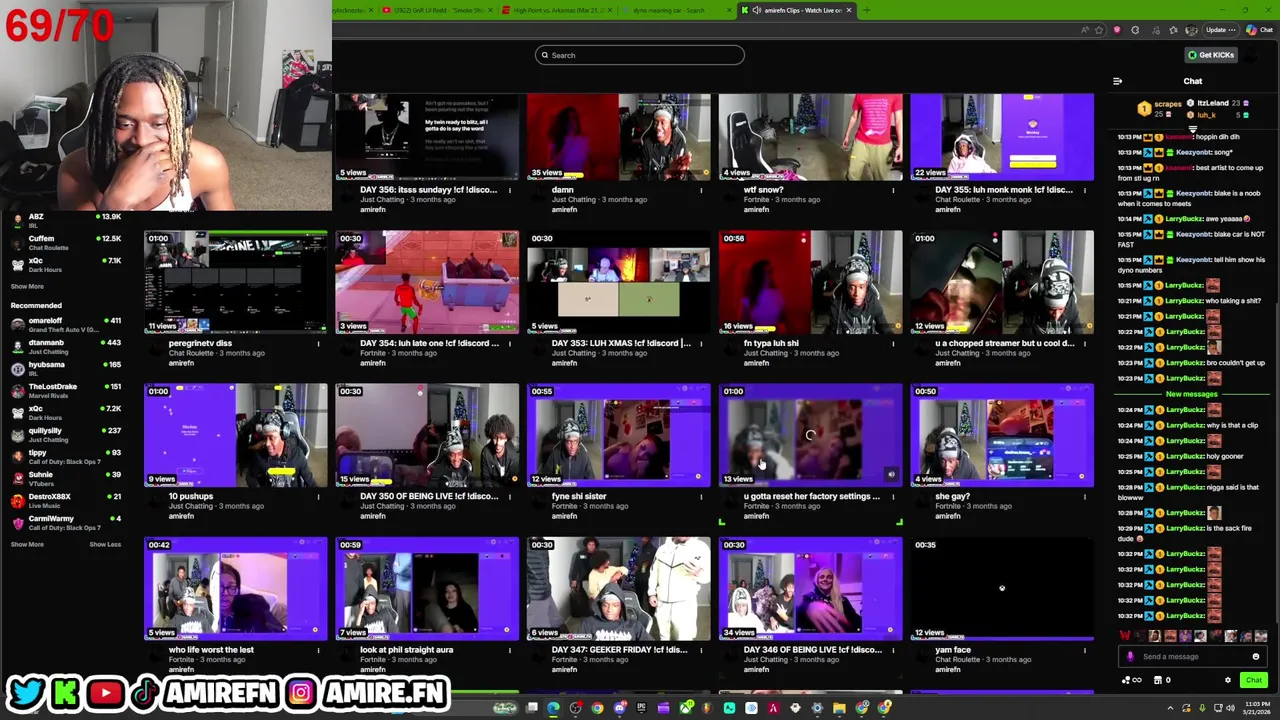
Task: Click the magnifier icon in Kick search bar
Action: [545, 55]
